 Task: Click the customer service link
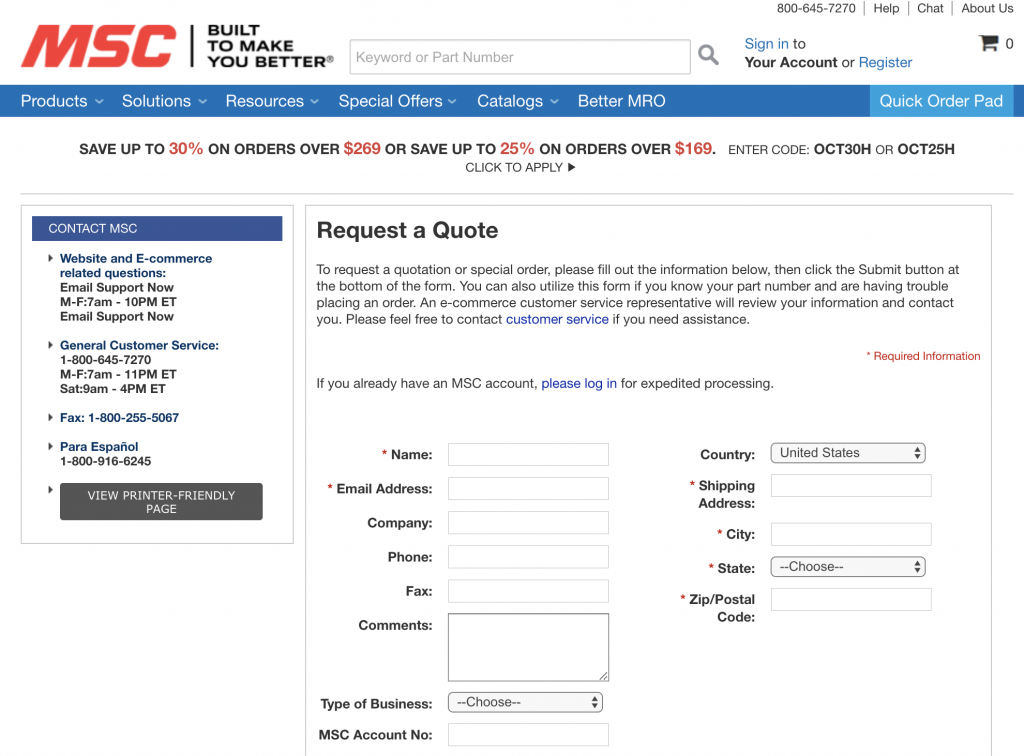[x=557, y=319]
